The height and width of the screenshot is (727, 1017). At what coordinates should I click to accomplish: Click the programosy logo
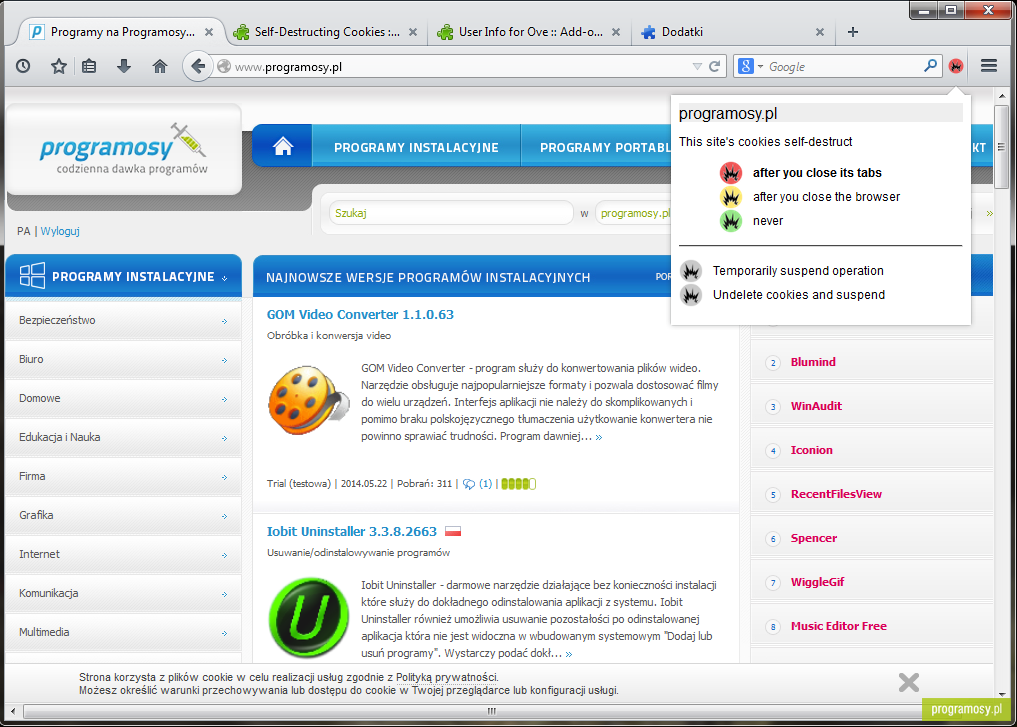point(123,149)
